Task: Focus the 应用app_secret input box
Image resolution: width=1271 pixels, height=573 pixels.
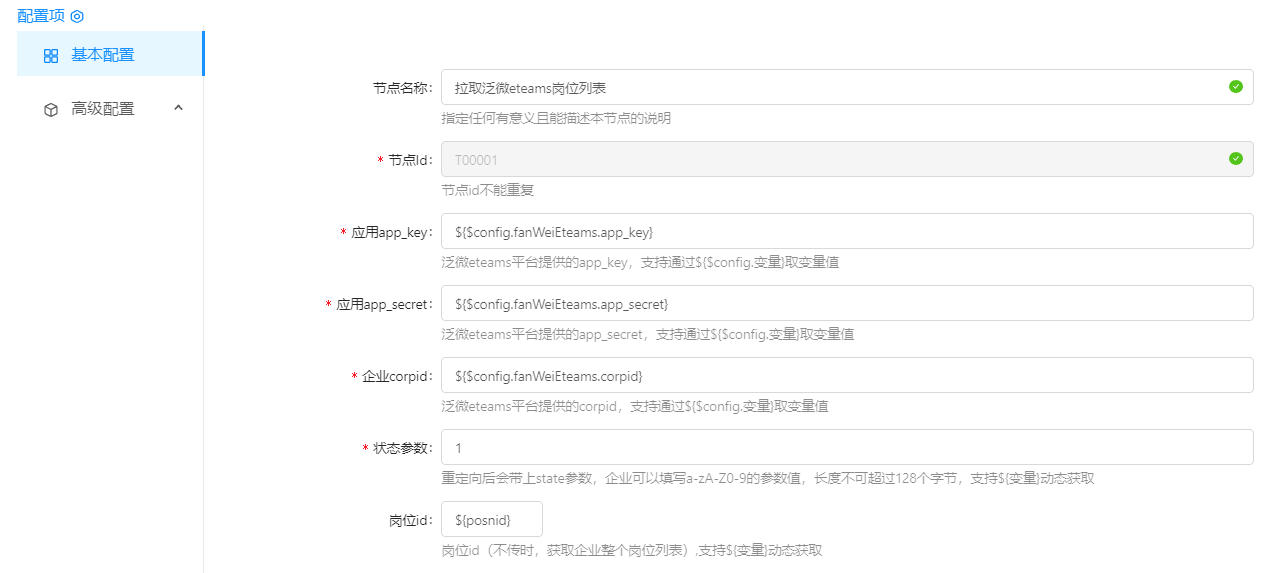Action: coord(846,304)
